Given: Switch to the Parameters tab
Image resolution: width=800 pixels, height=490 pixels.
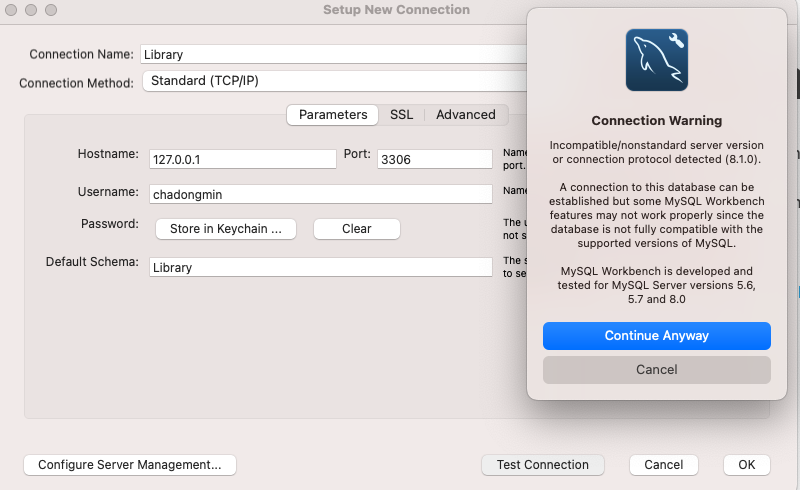Looking at the screenshot, I should point(333,115).
